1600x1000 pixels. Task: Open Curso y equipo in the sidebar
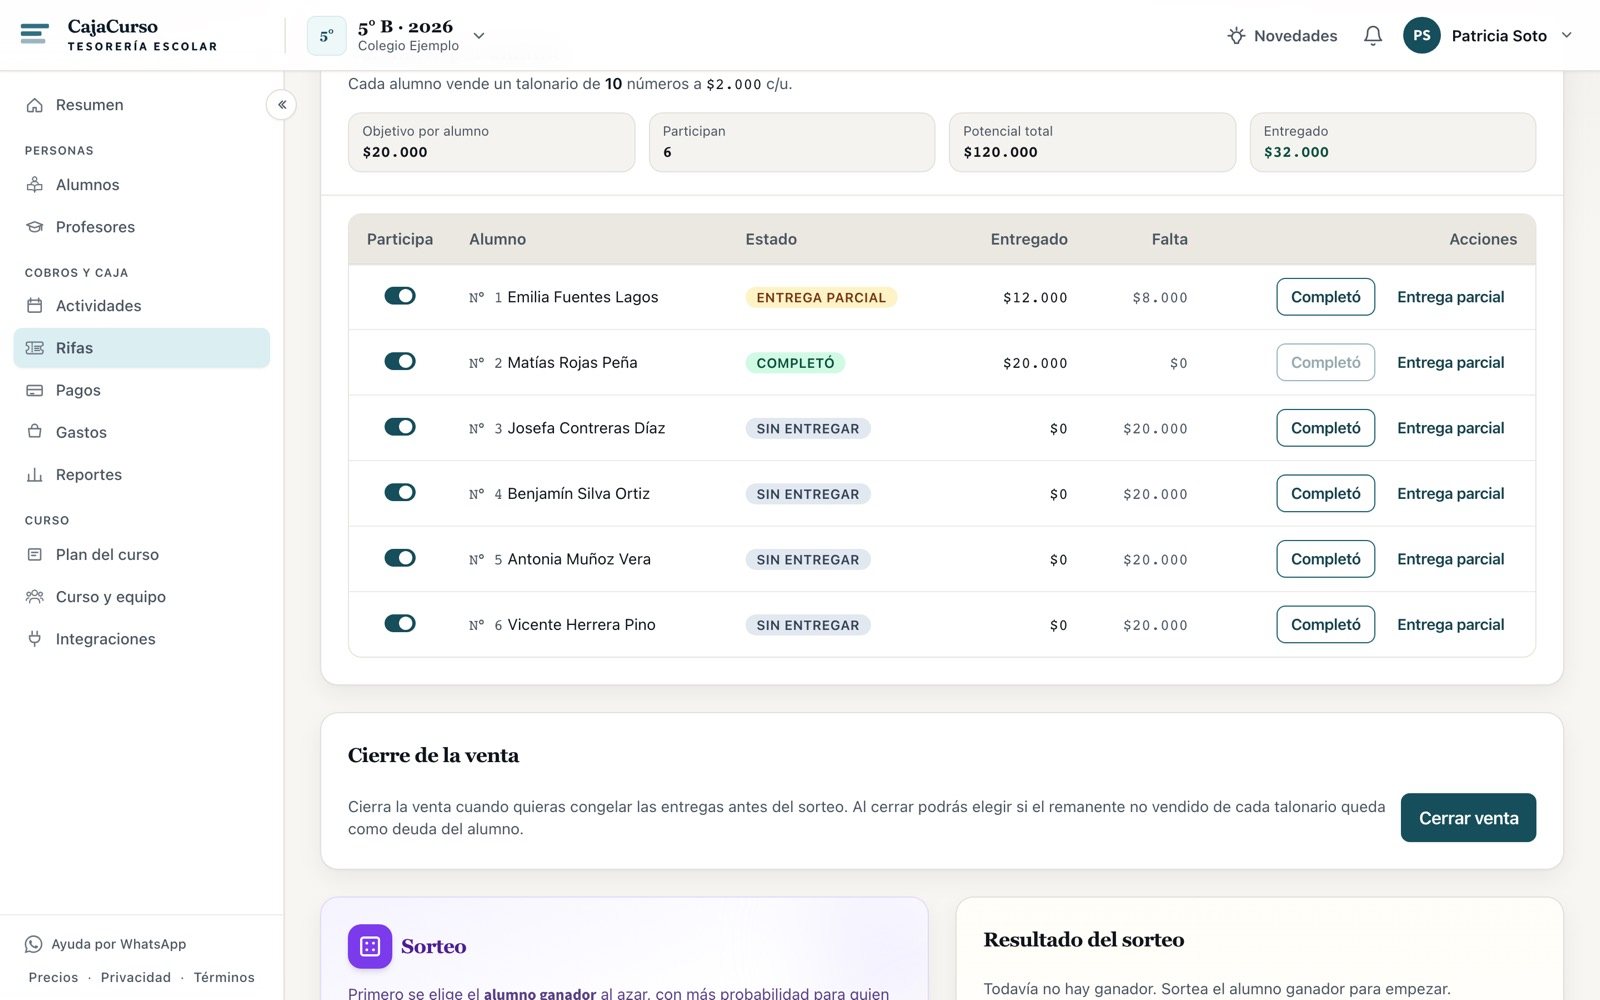click(142, 597)
